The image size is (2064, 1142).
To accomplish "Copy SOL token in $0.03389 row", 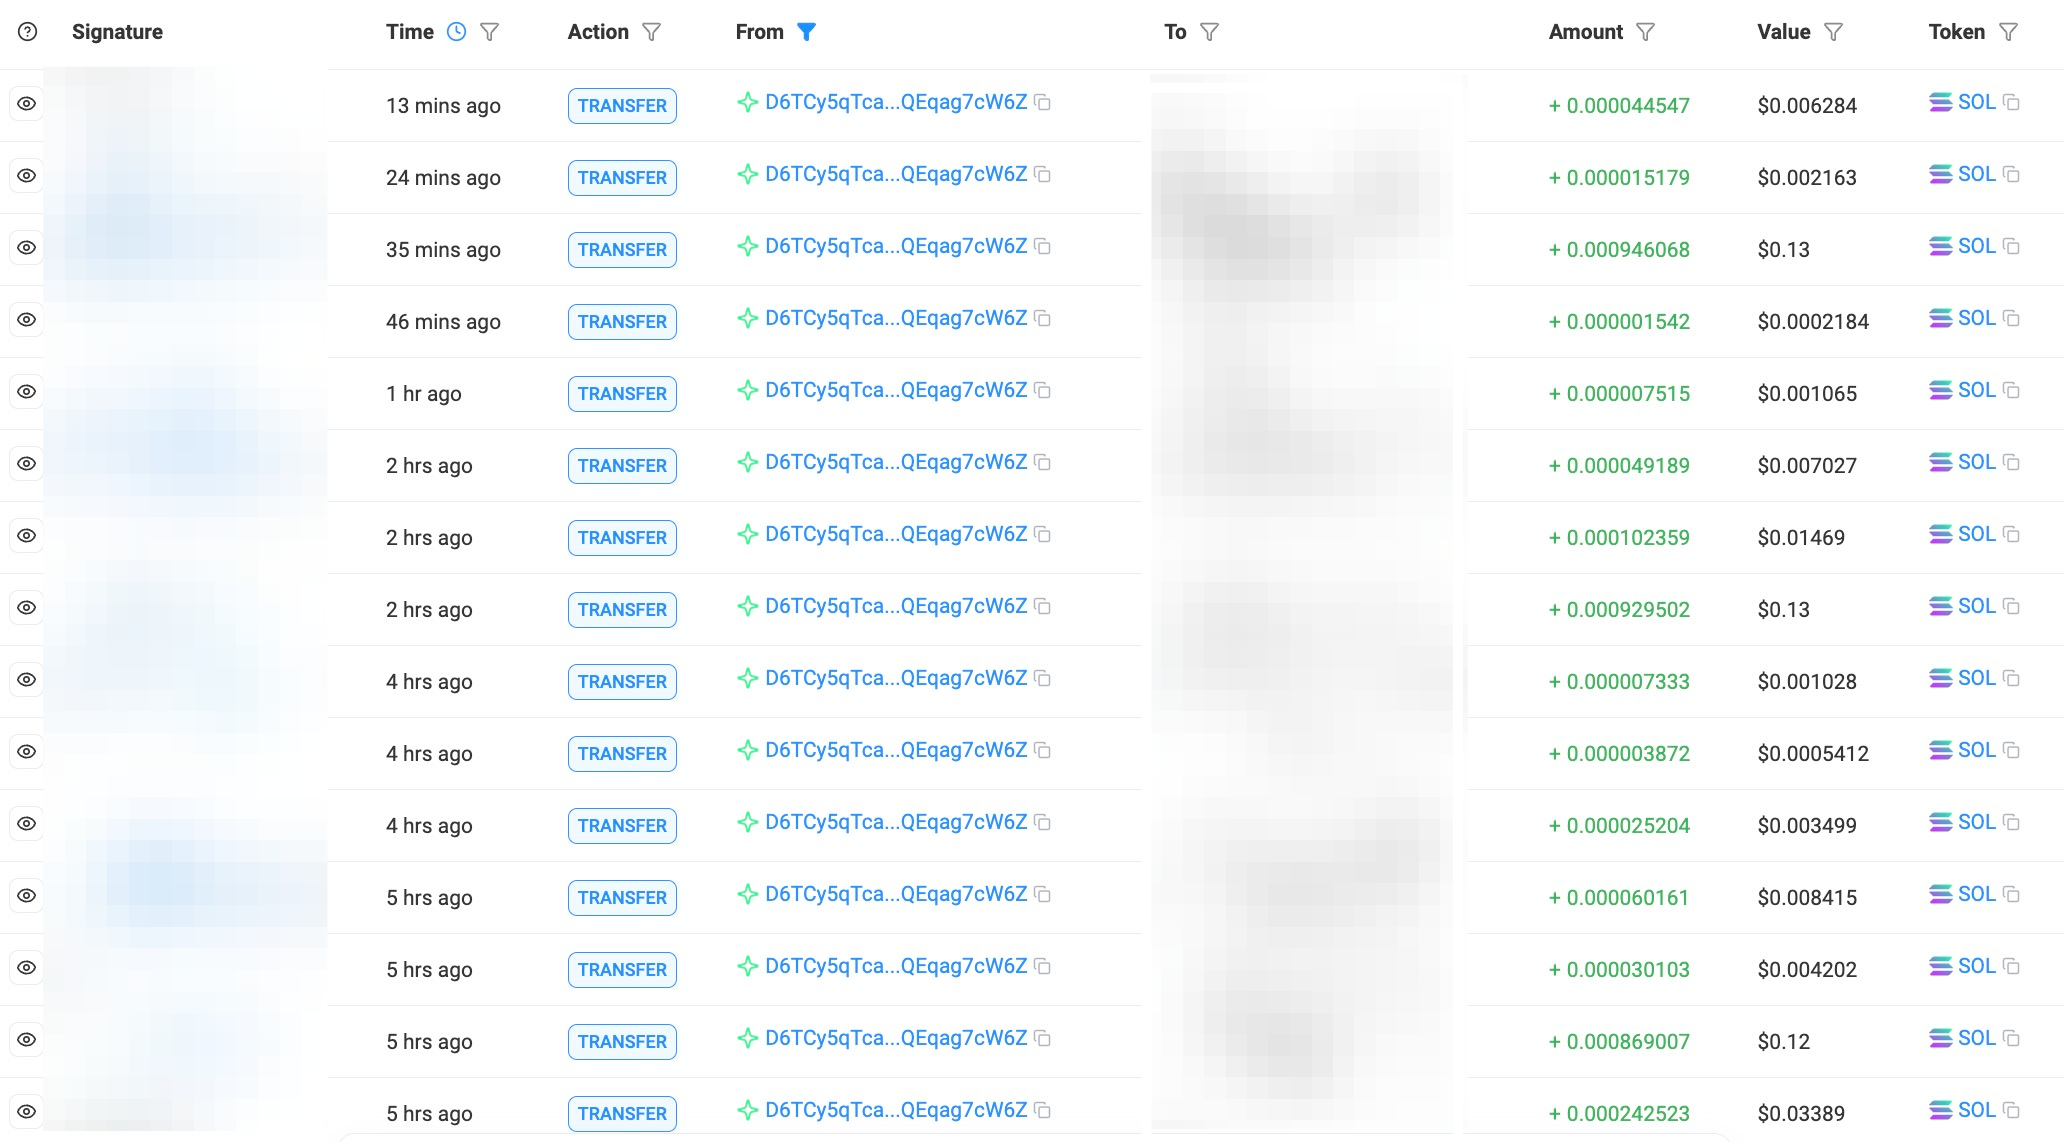I will point(2012,1111).
